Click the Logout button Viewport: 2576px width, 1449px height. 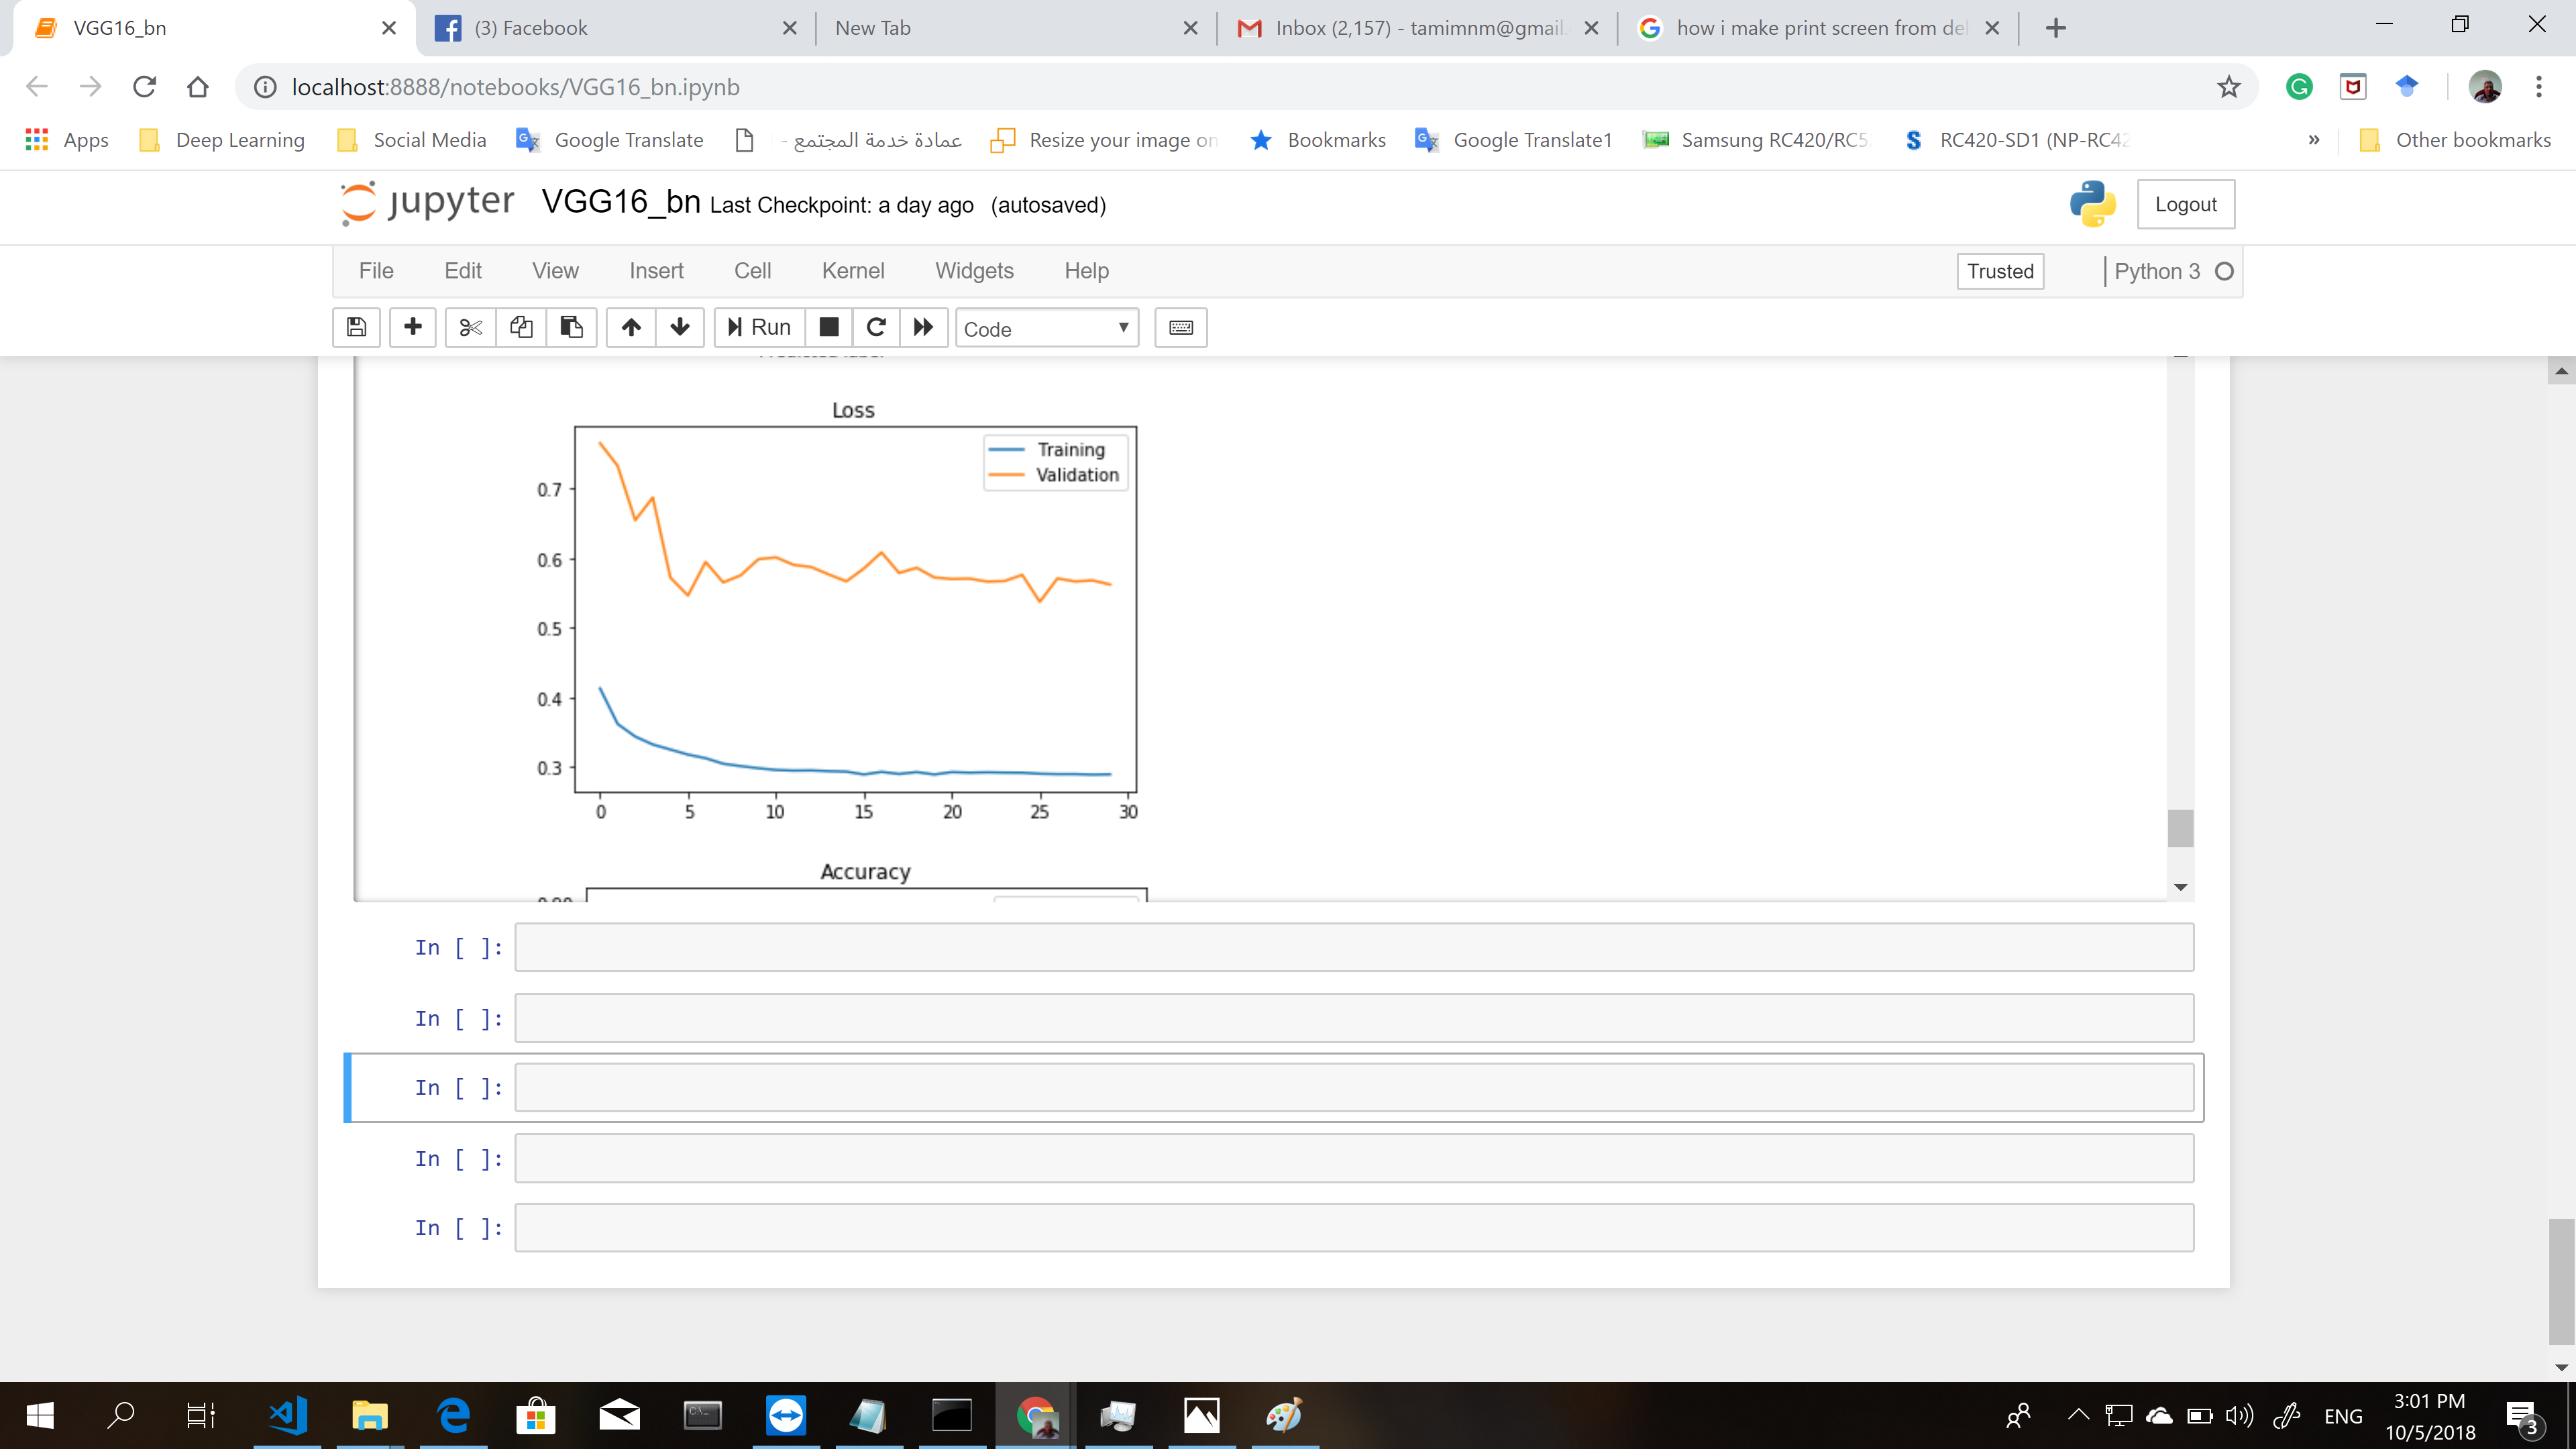click(x=2185, y=204)
